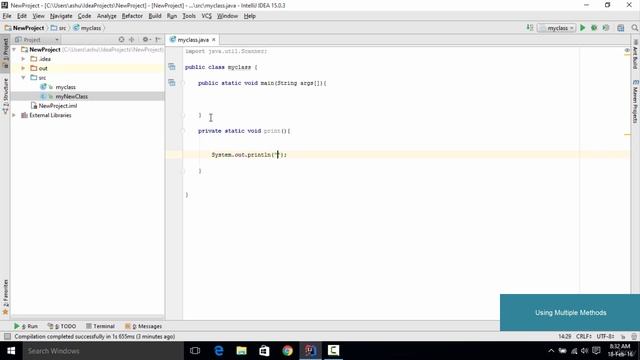Toggle the Structure side tool window tab
The width and height of the screenshot is (640, 360).
5,96
